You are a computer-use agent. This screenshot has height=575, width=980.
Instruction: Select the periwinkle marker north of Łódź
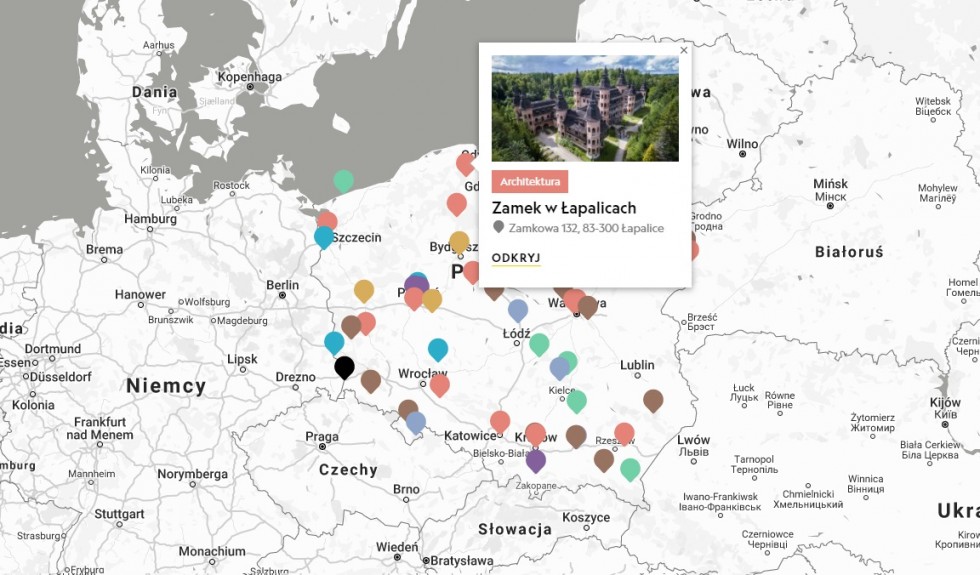(x=518, y=310)
